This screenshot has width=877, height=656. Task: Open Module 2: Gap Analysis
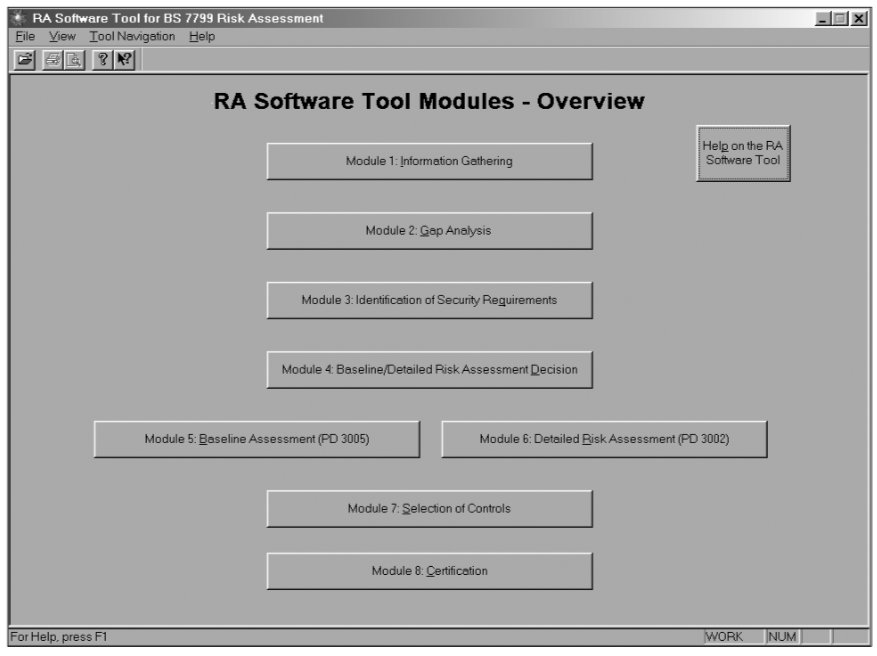(x=430, y=230)
